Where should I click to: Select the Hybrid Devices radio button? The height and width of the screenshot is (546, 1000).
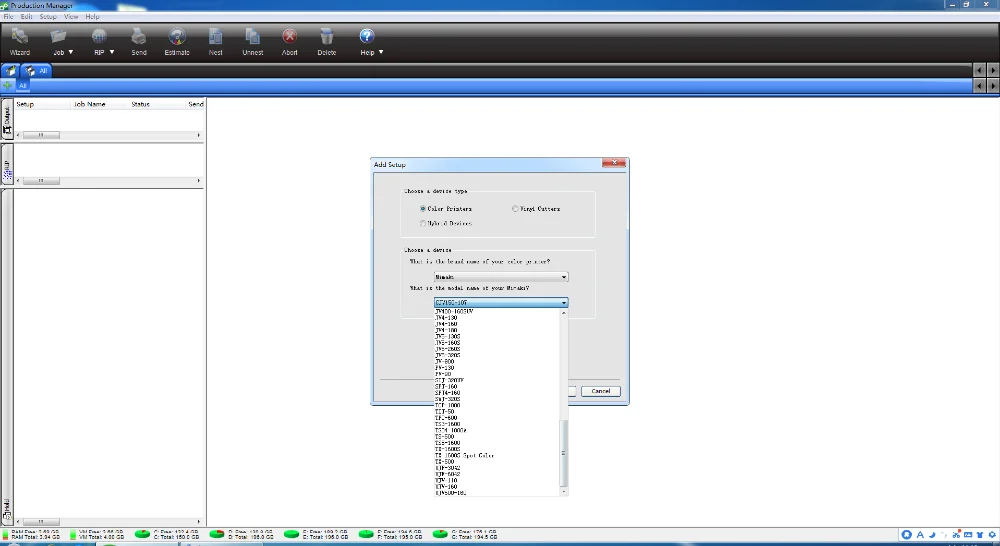(x=423, y=223)
